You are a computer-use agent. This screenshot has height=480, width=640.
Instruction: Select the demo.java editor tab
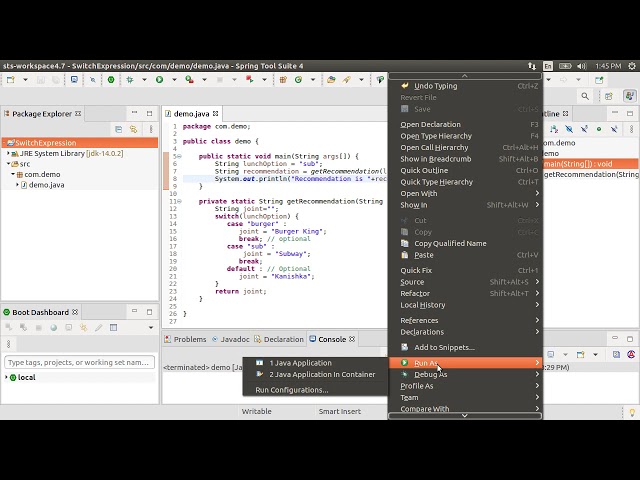point(191,114)
